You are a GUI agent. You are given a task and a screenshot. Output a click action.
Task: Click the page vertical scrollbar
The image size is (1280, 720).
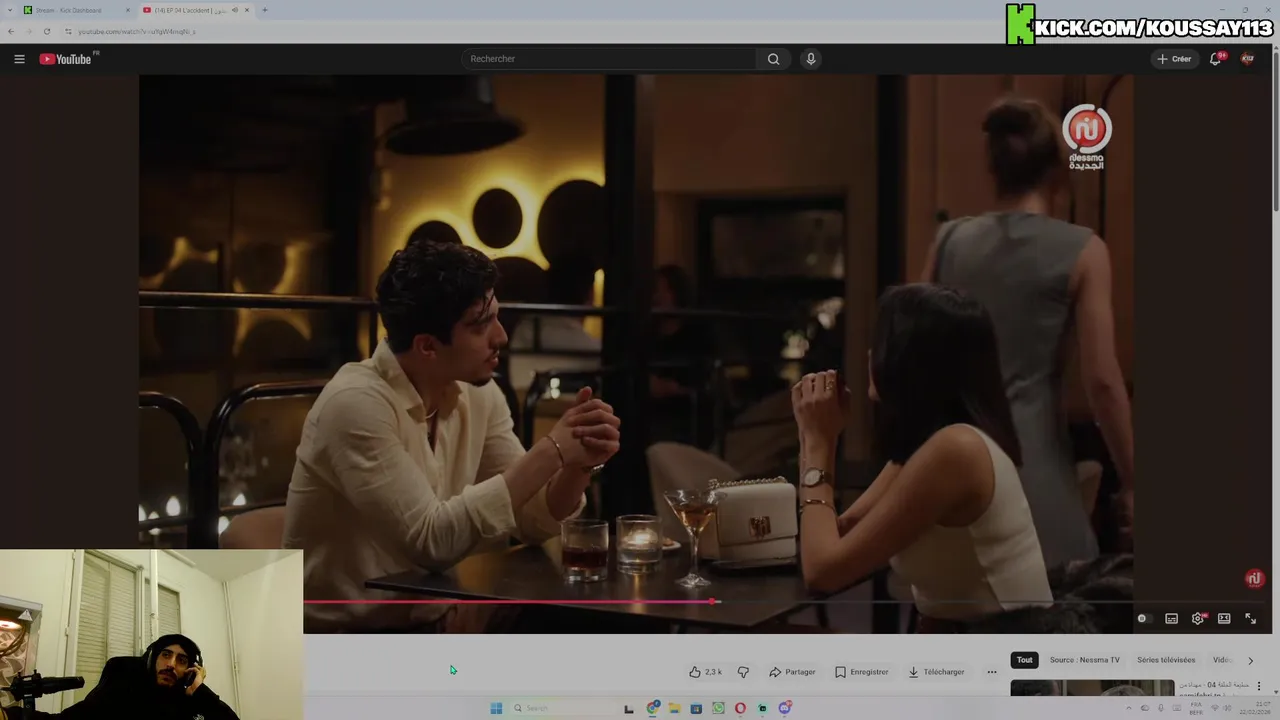(1275, 130)
